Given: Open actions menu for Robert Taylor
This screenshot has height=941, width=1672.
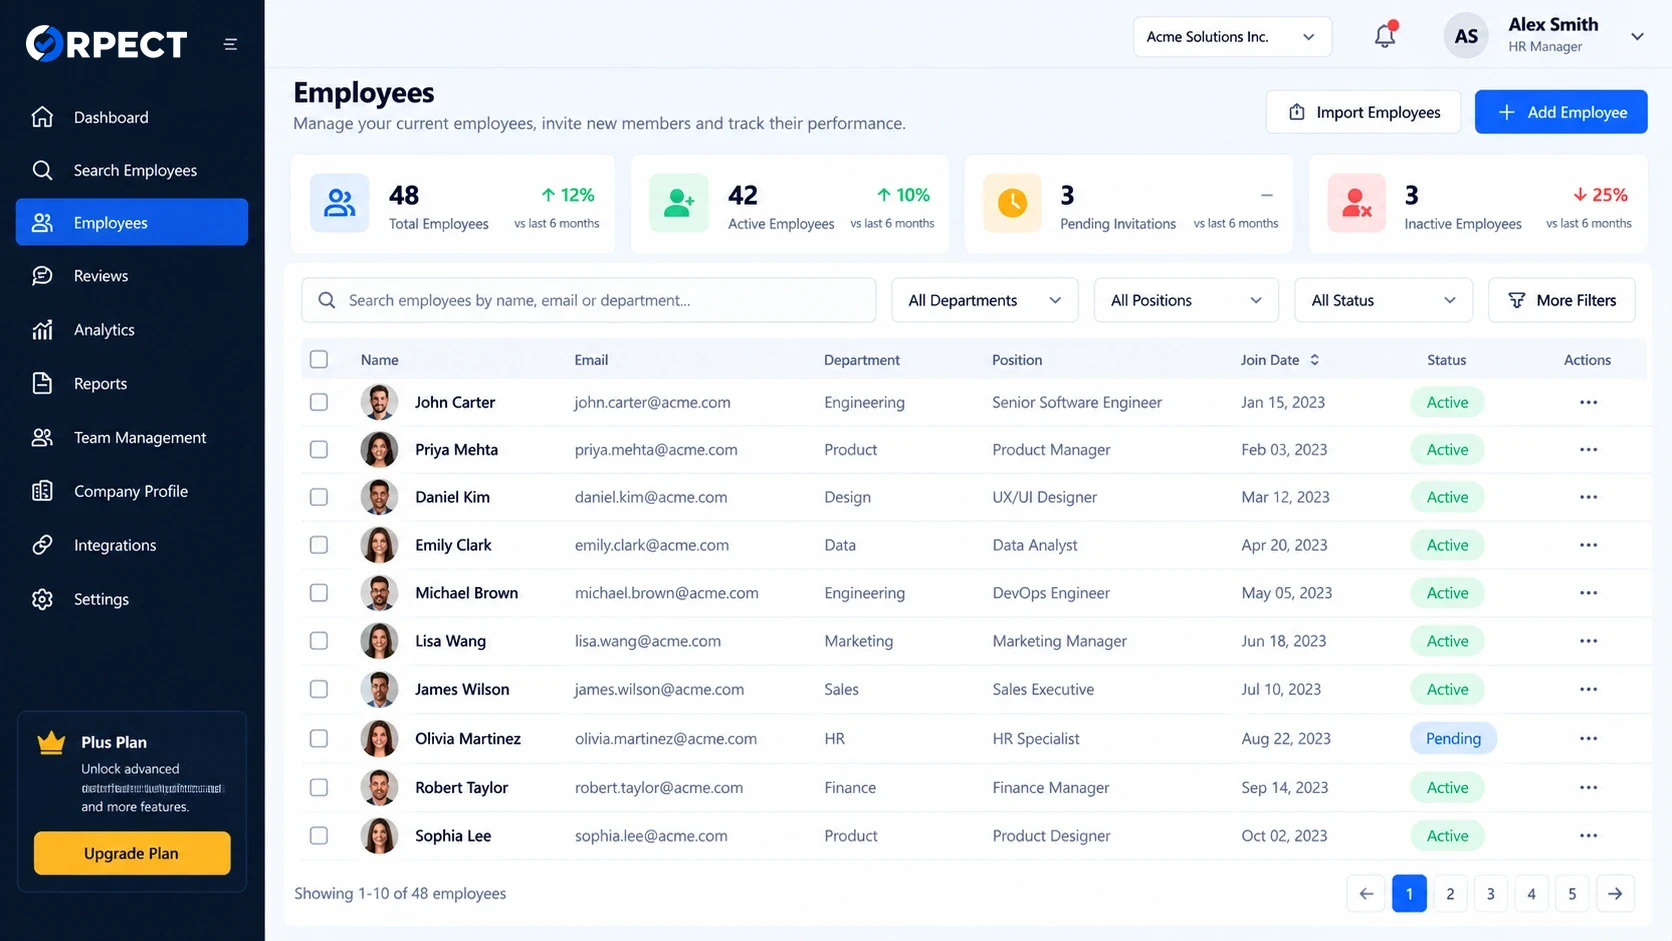Looking at the screenshot, I should point(1588,787).
